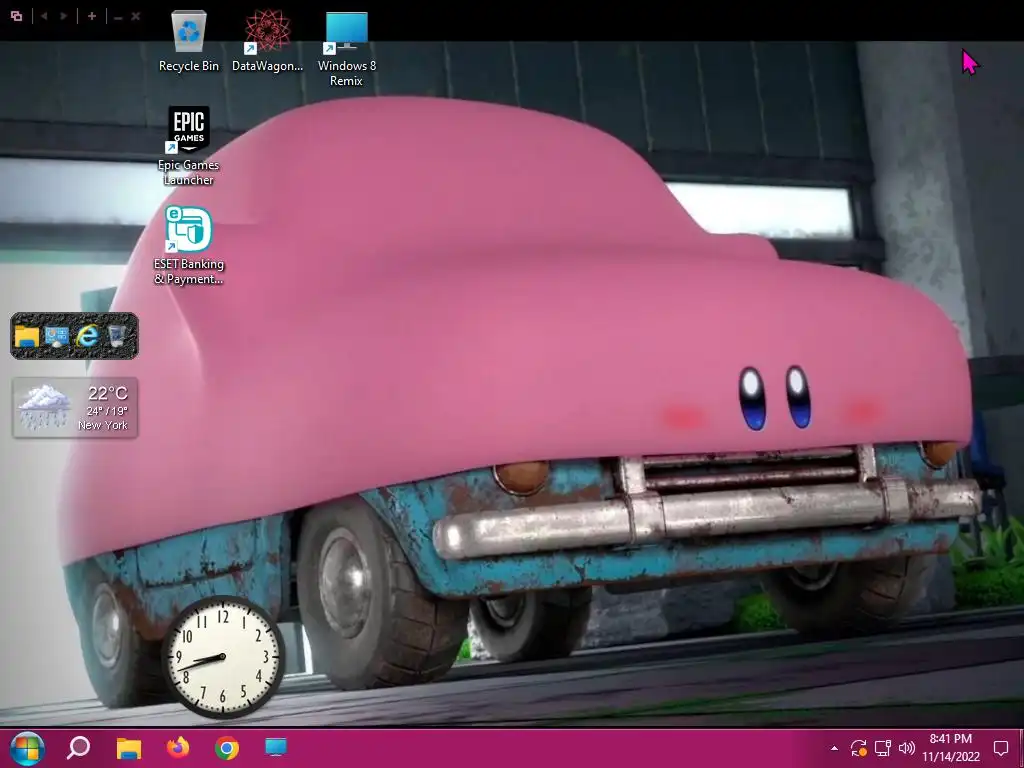Launch the Epic Games Launcher shortcut
This screenshot has width=1024, height=768.
[x=189, y=146]
